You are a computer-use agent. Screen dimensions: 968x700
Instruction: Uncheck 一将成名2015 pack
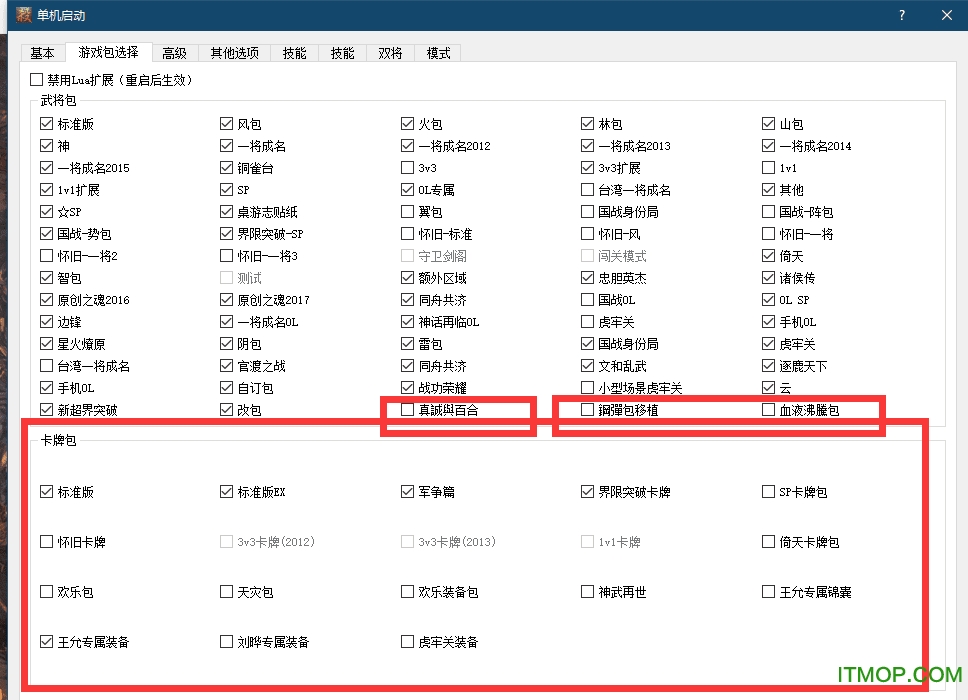[46, 168]
